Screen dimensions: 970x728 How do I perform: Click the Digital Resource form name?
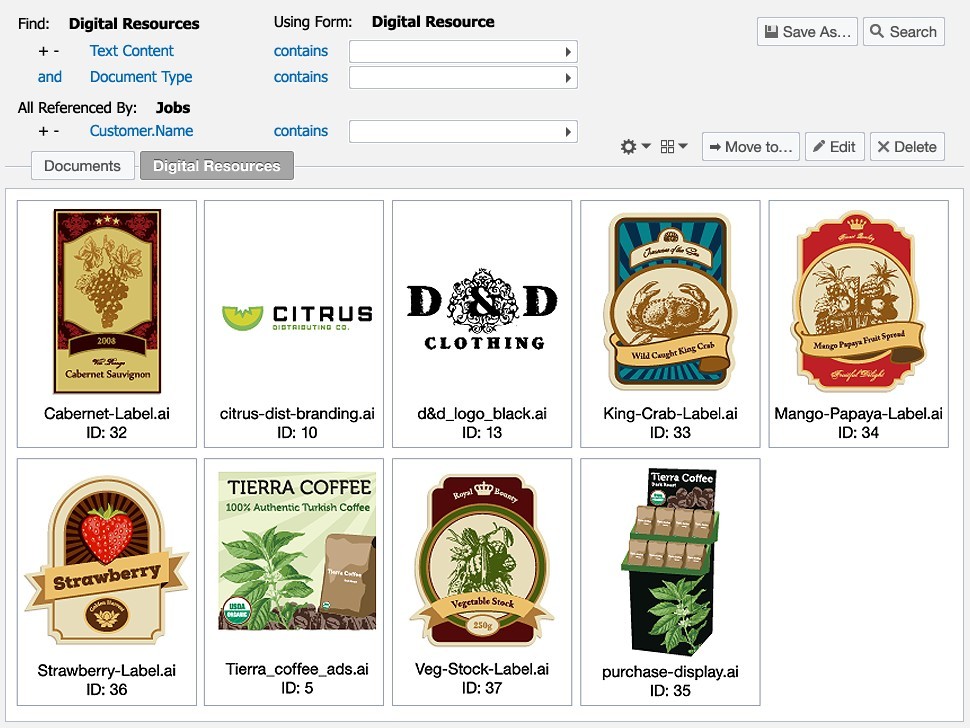point(433,22)
